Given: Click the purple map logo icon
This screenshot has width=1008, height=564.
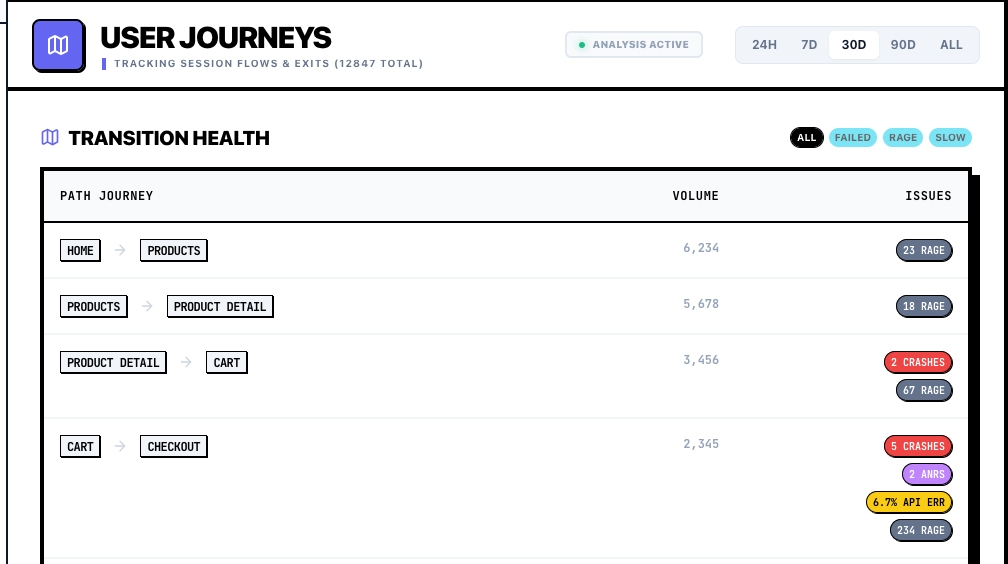Looking at the screenshot, I should click(x=58, y=46).
